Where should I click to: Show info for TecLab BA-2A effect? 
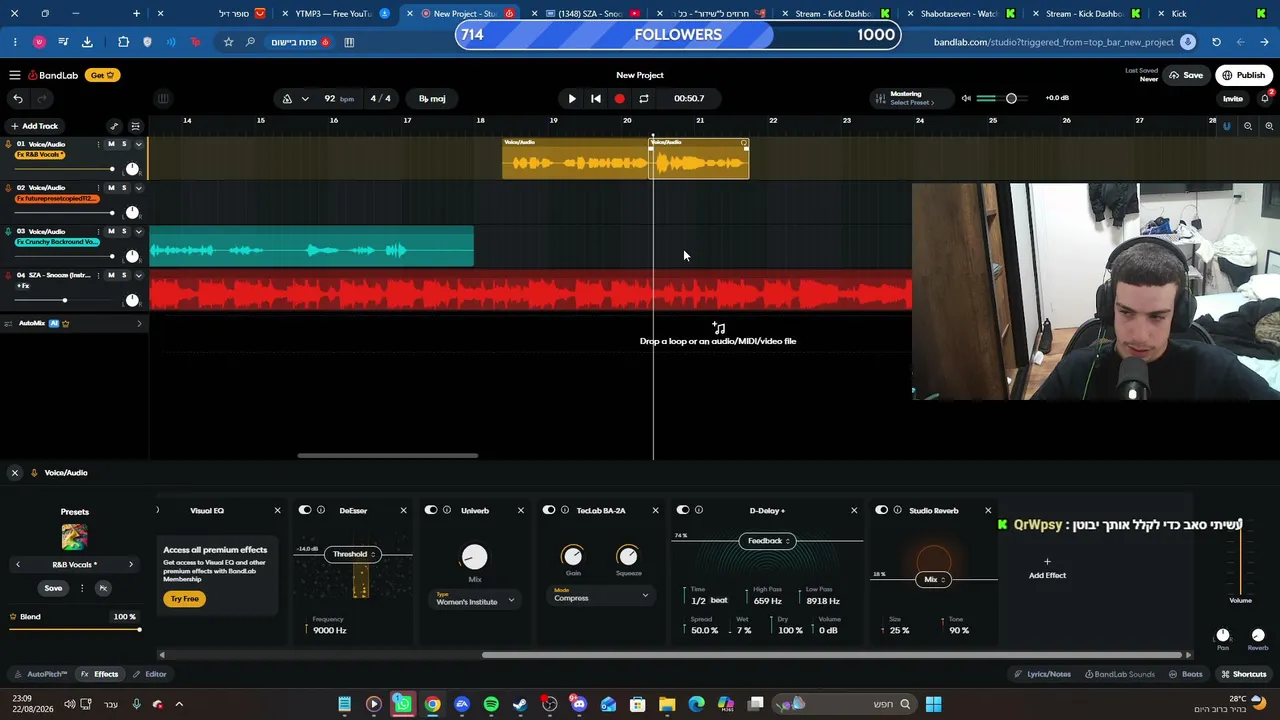[x=565, y=510]
